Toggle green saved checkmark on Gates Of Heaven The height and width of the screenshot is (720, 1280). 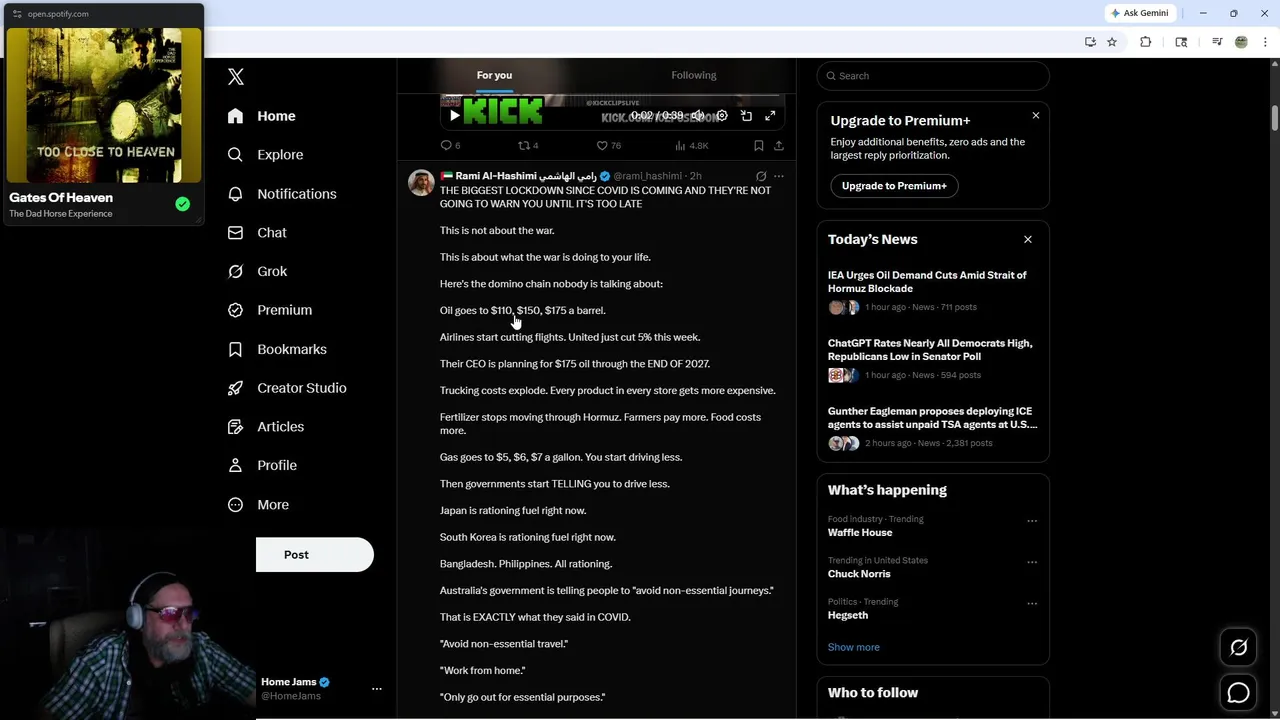click(182, 204)
